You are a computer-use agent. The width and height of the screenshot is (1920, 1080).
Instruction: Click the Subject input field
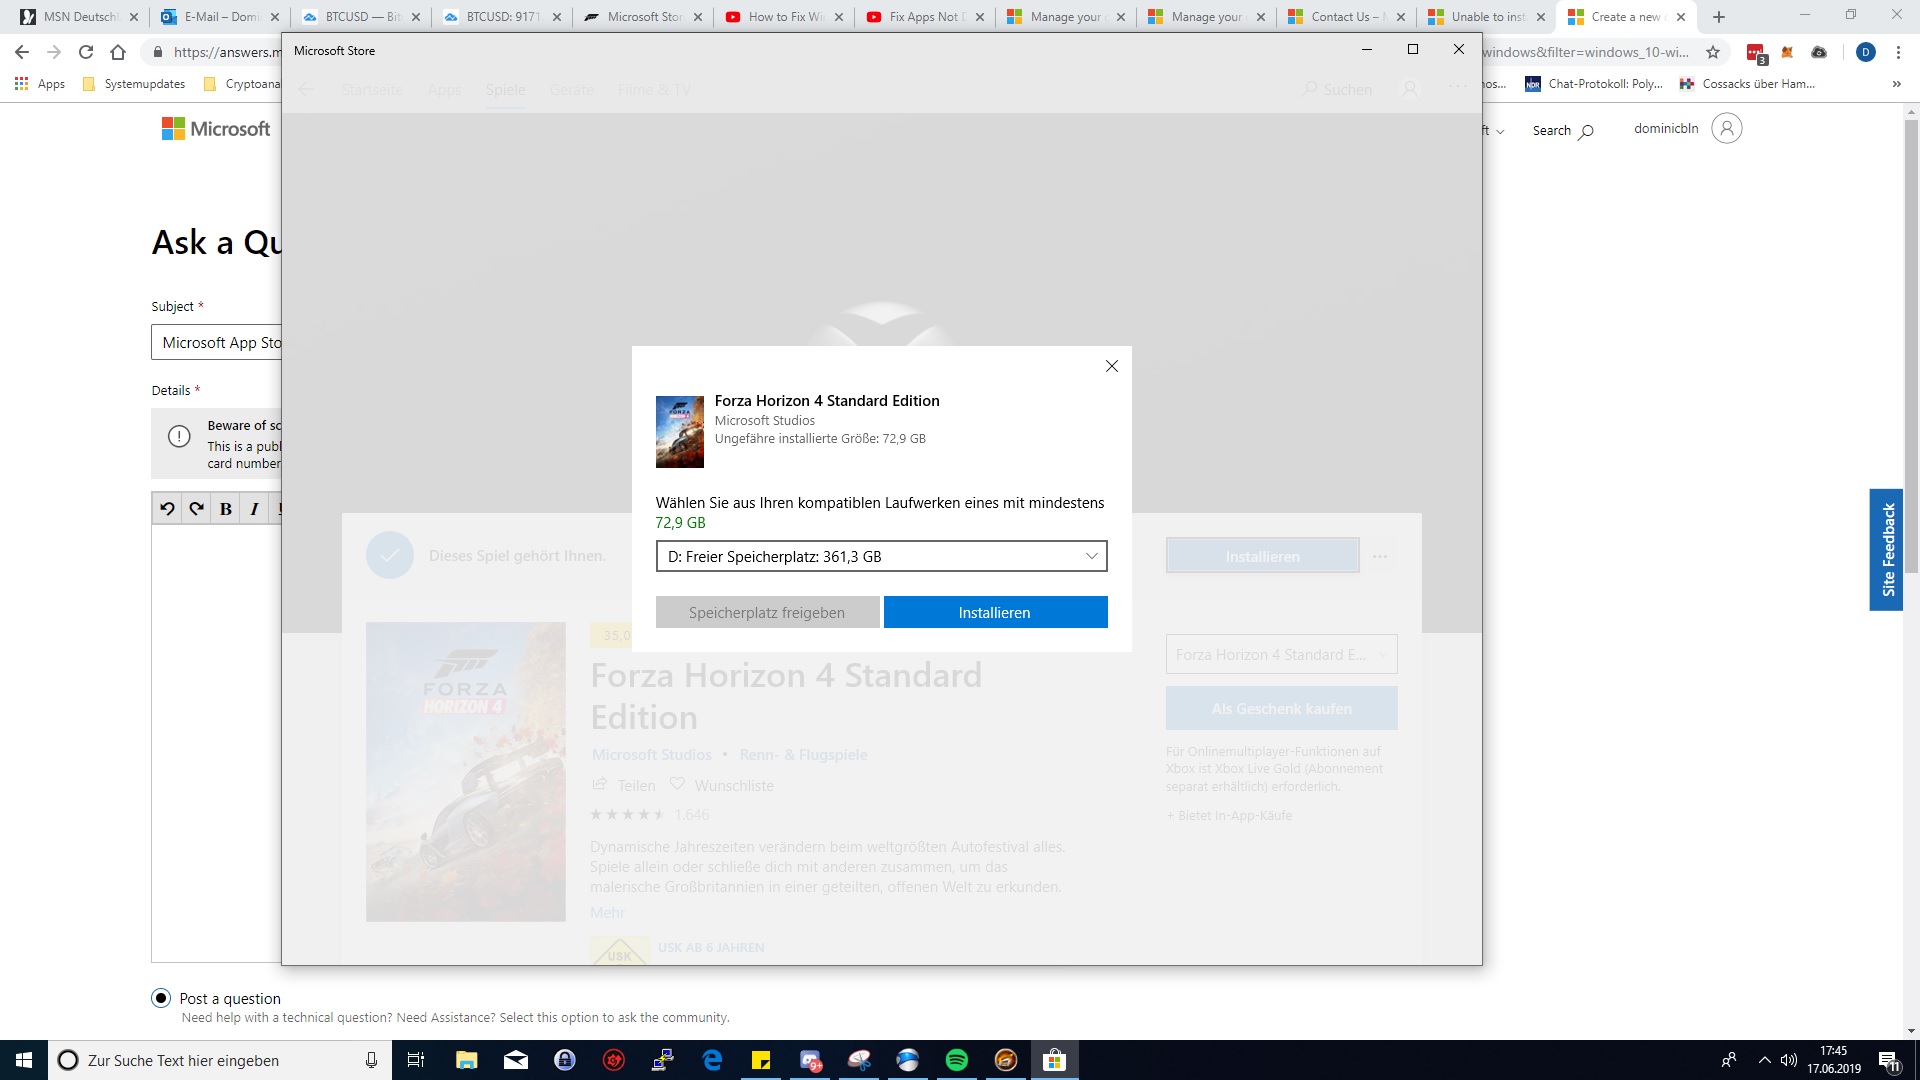217,342
